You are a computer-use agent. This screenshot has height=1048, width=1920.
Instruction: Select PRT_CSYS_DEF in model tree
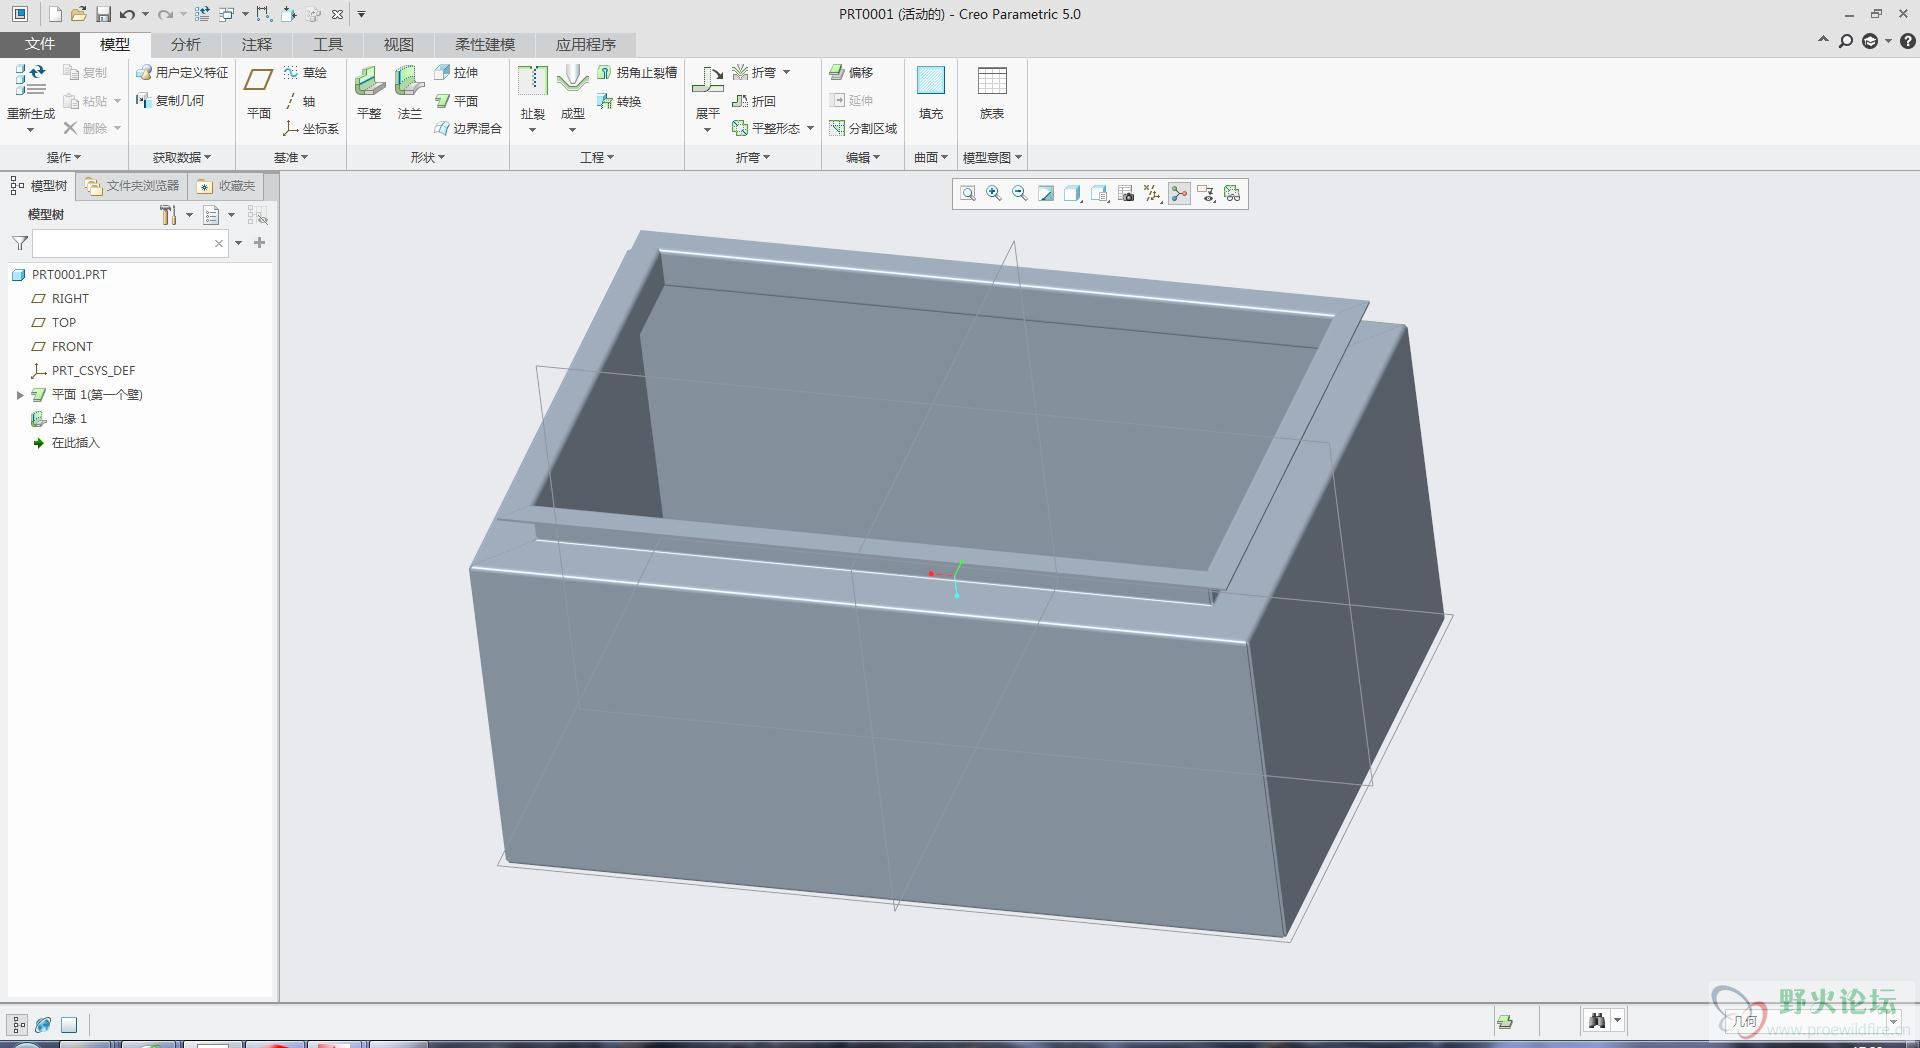[x=84, y=371]
